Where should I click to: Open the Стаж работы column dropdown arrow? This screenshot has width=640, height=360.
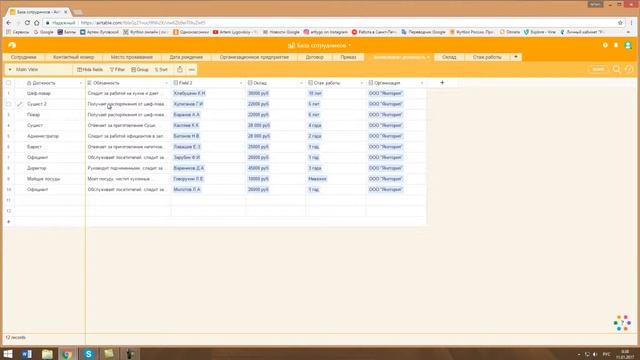(x=362, y=83)
